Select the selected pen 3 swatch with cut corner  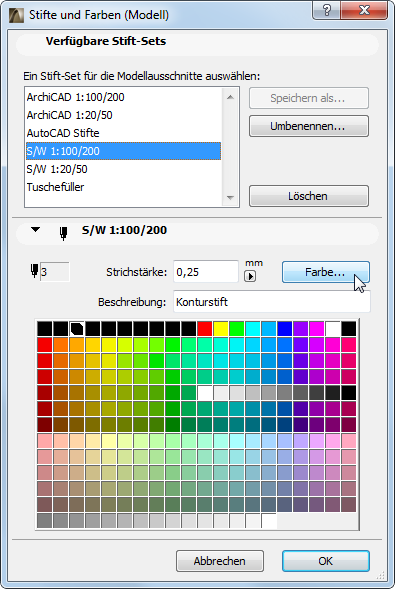[77, 329]
